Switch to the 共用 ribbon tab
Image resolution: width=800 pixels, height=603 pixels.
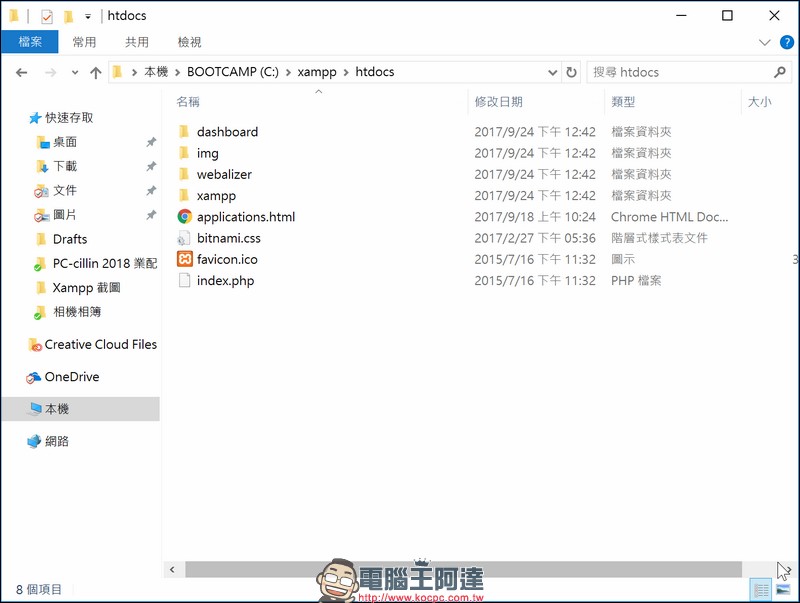tap(137, 42)
